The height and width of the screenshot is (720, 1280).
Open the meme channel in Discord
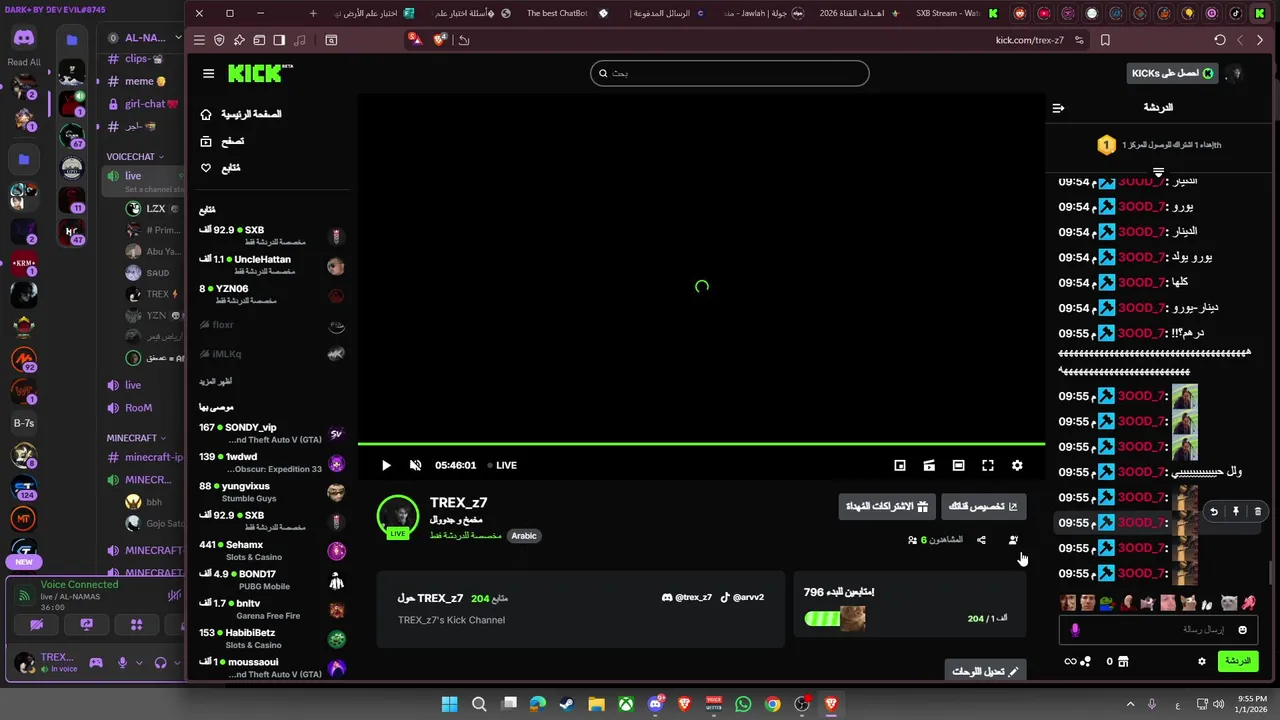[138, 81]
